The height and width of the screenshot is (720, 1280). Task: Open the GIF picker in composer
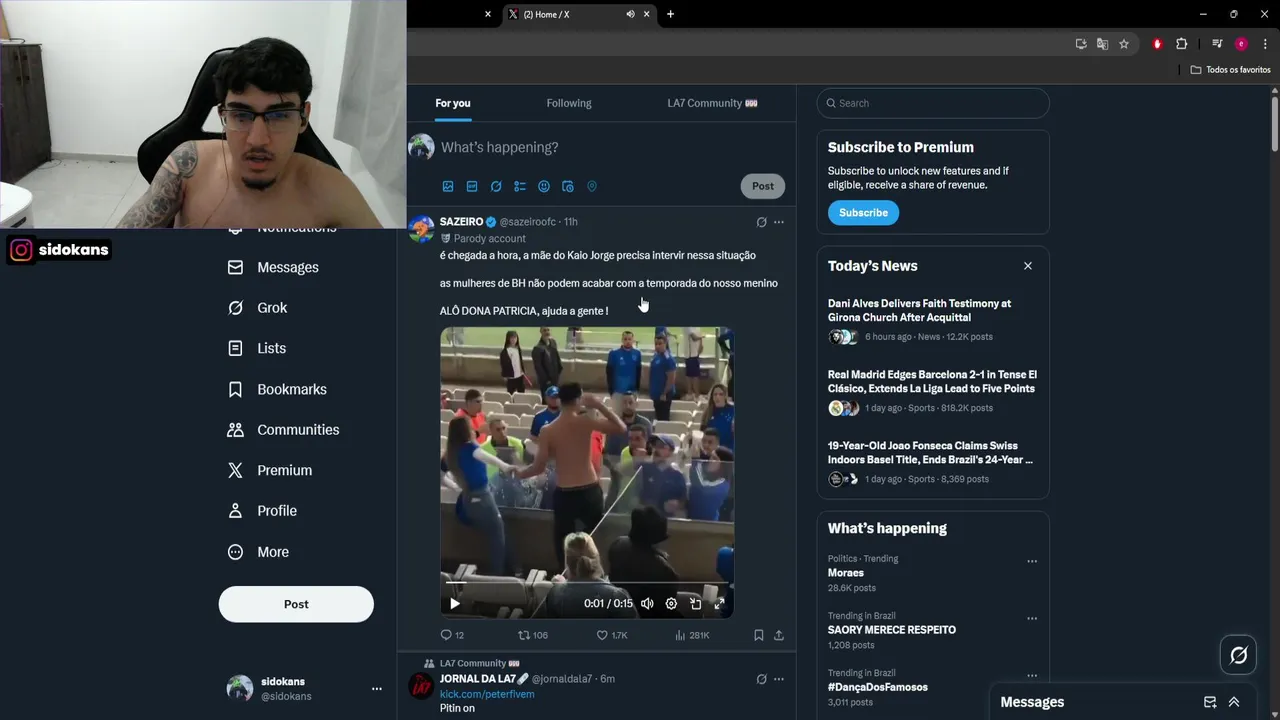point(472,186)
